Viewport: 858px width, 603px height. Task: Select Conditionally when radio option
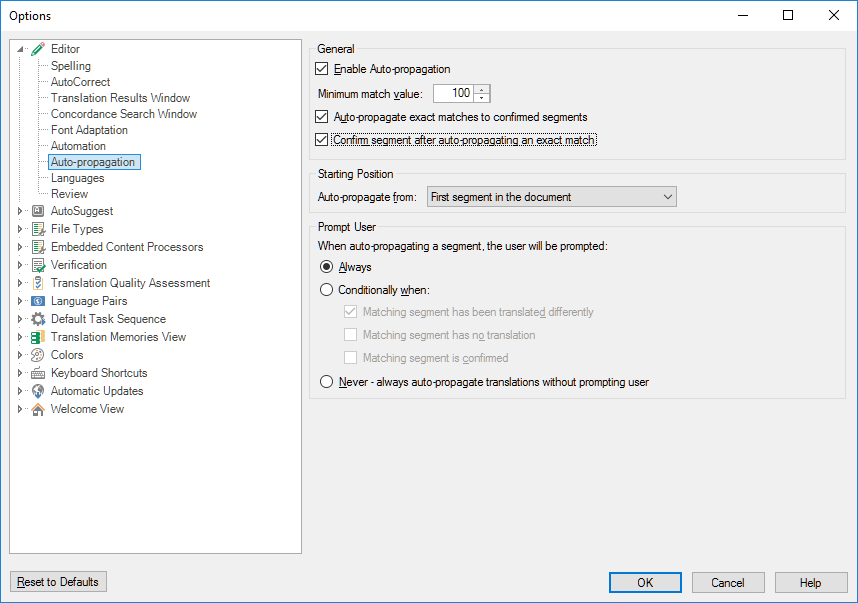(326, 289)
